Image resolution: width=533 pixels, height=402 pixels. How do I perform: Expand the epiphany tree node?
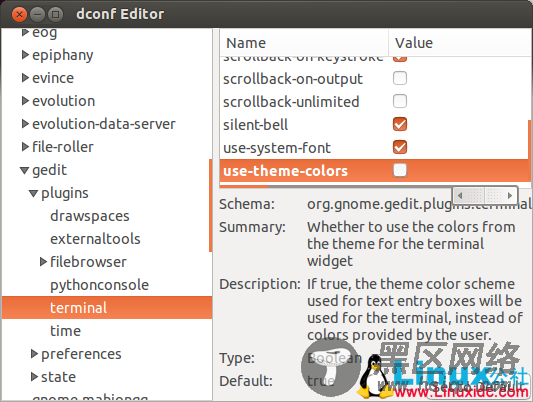(25, 55)
